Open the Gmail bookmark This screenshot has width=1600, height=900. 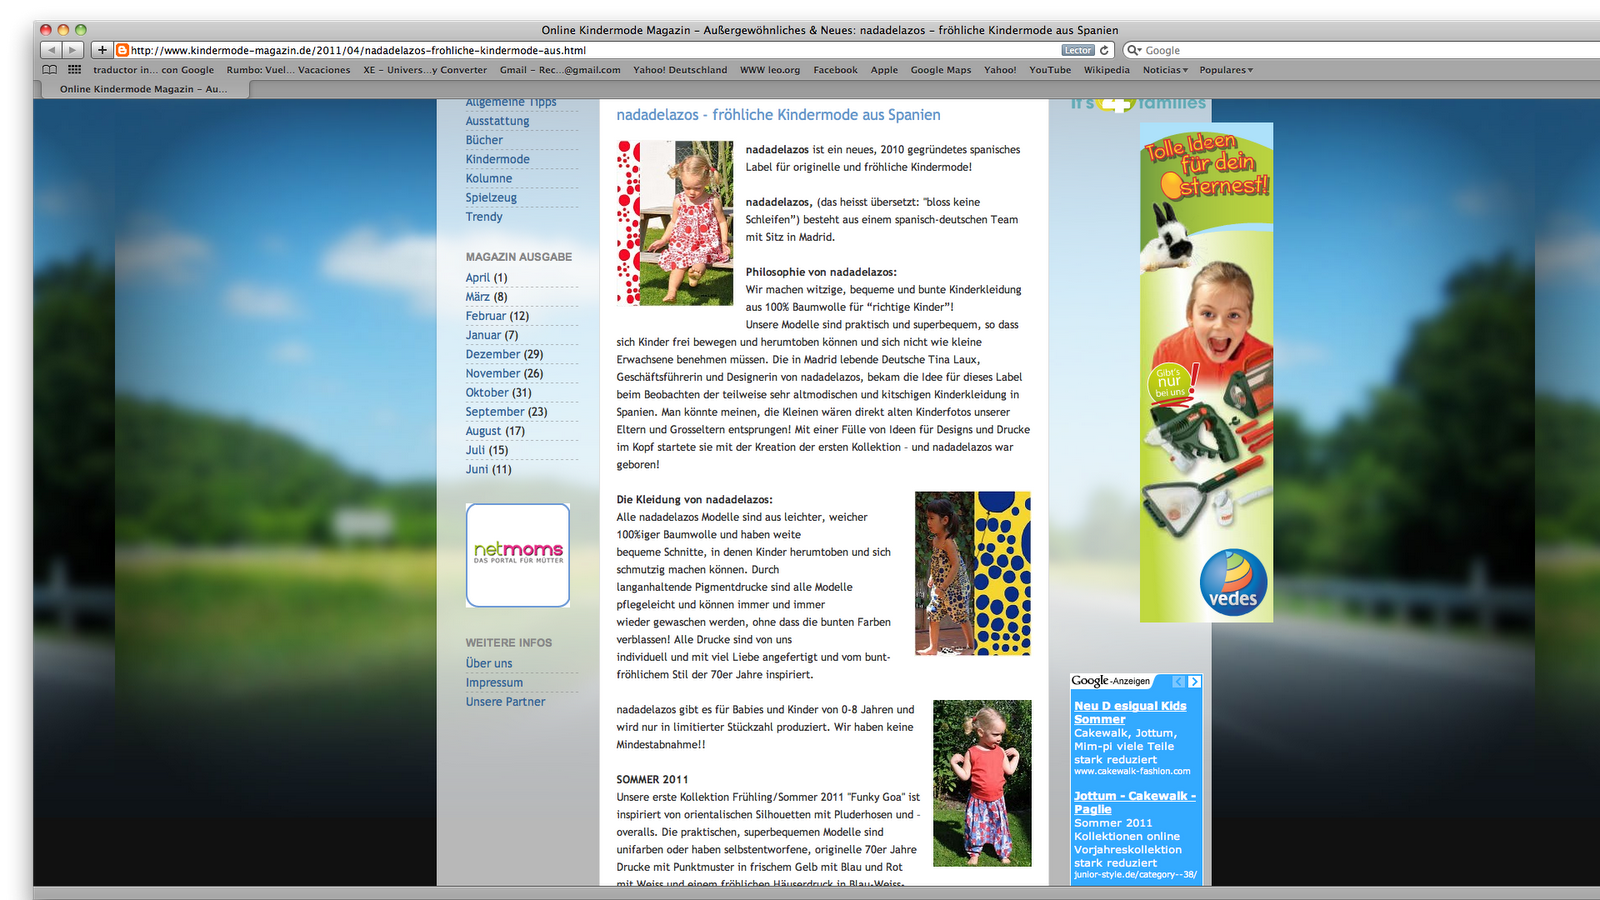(x=560, y=70)
